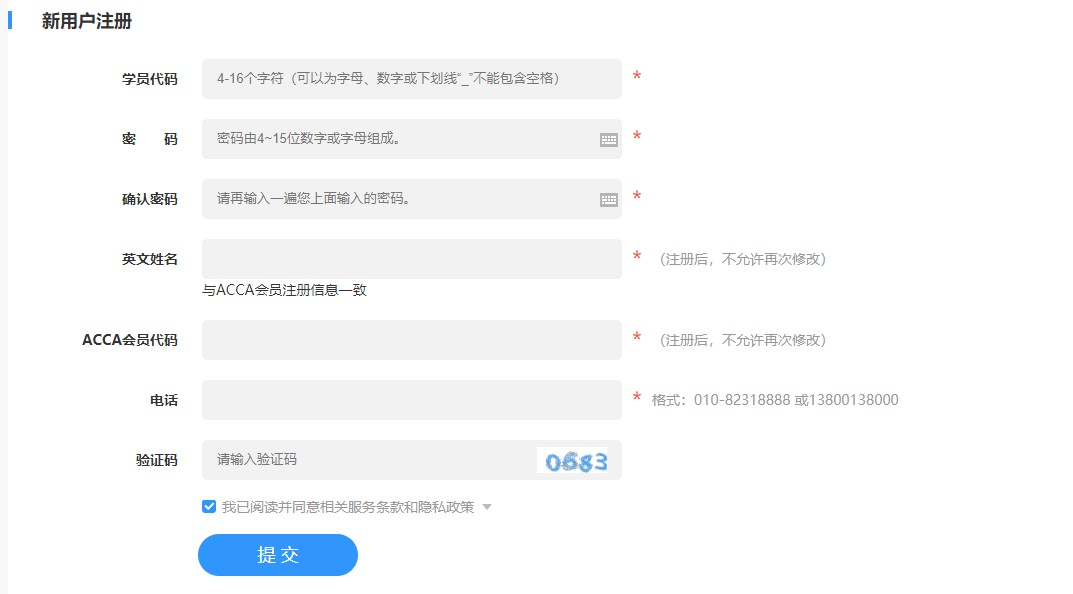Focus the 密码 input field
The height and width of the screenshot is (594, 1073).
(x=411, y=139)
